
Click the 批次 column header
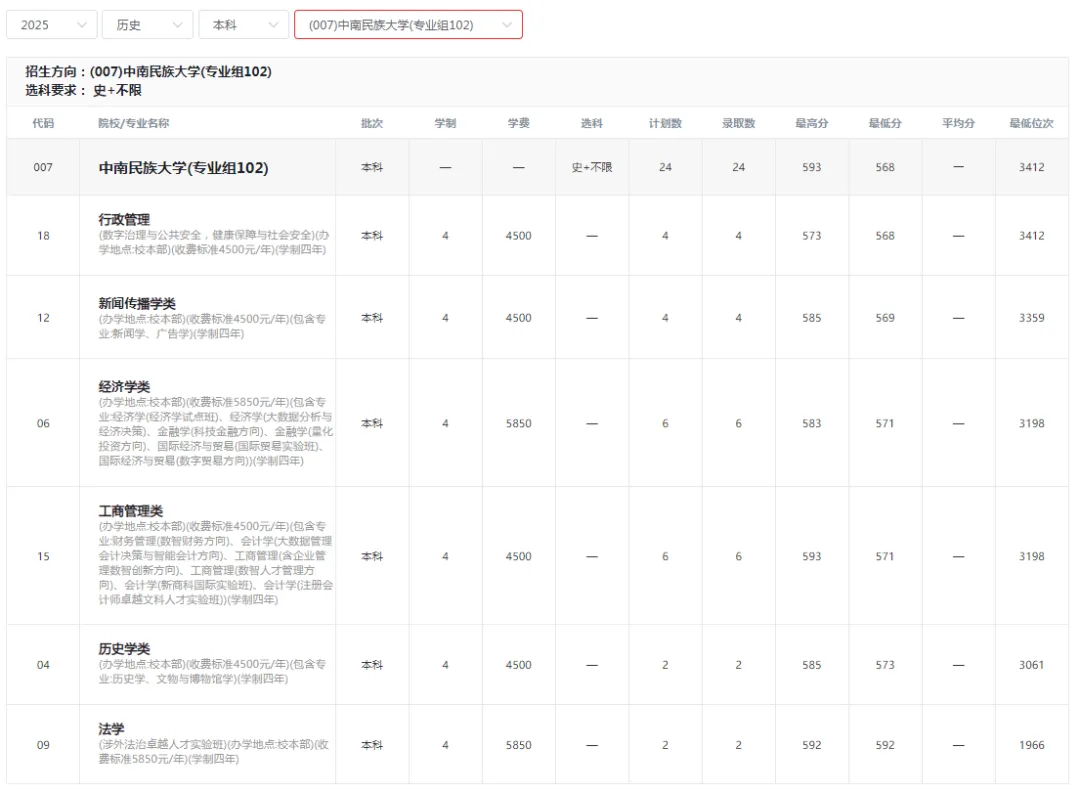coord(372,123)
